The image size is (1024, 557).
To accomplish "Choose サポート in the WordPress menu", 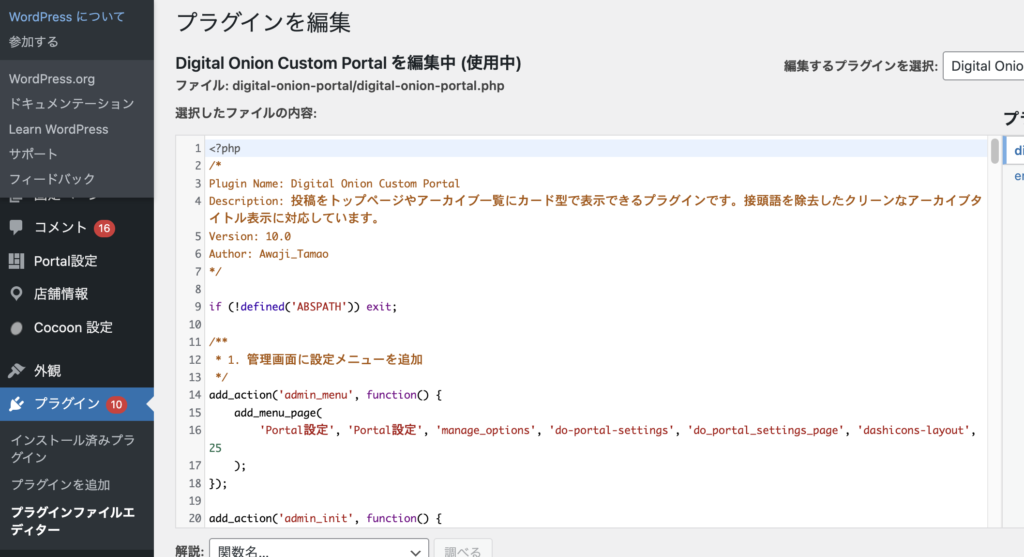I will click(33, 154).
